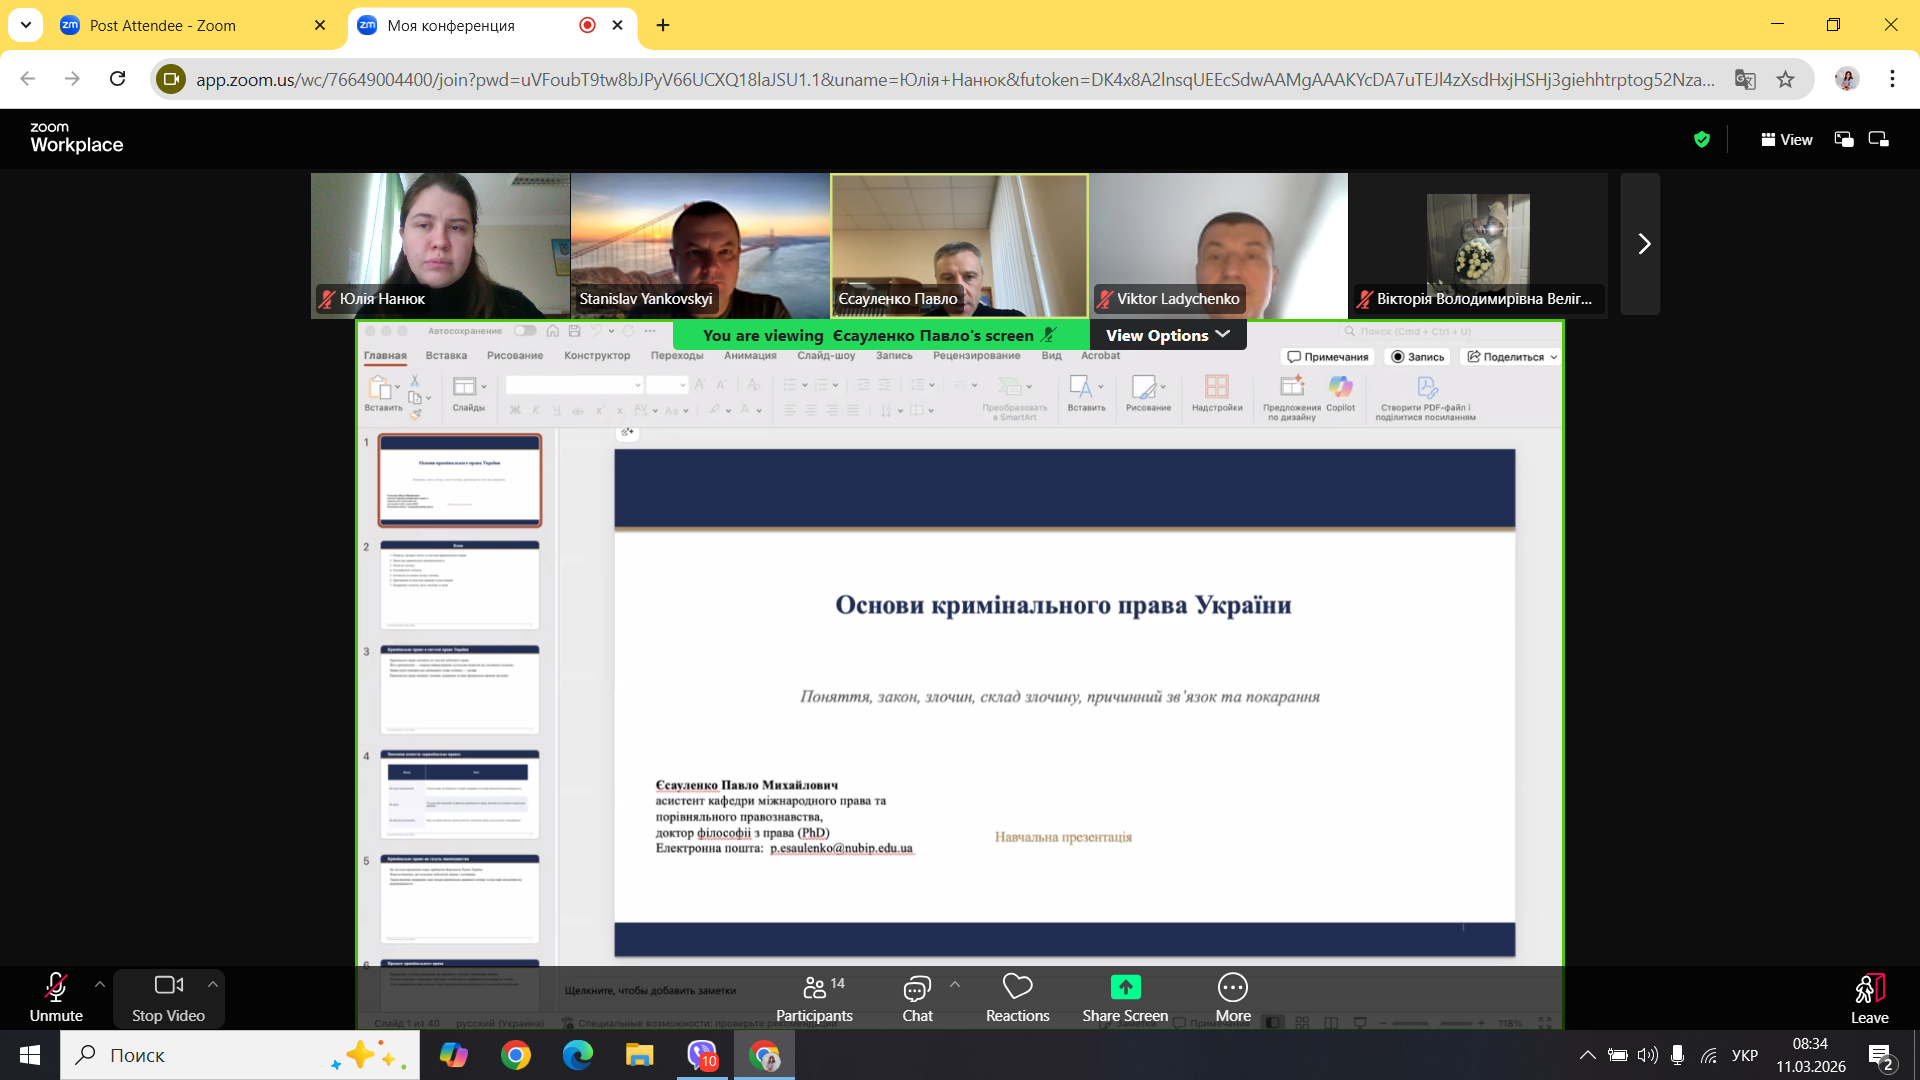
Task: Expand audio settings arrow beside Unmute
Action: pos(100,985)
